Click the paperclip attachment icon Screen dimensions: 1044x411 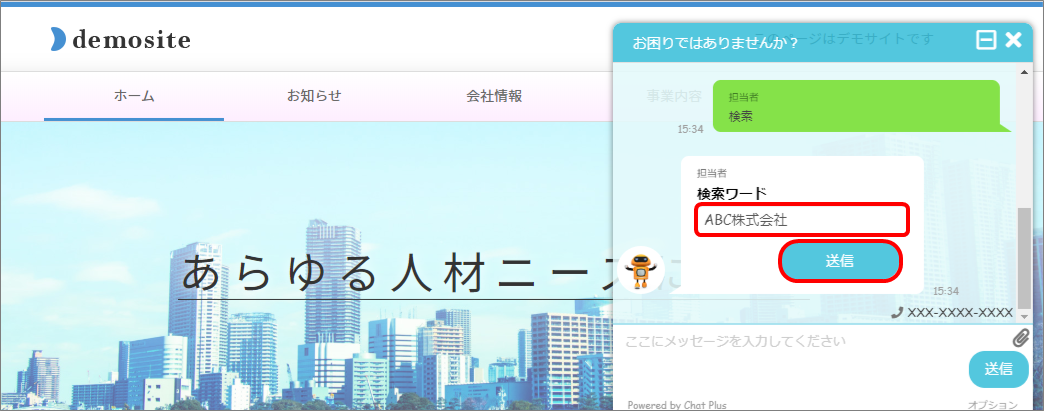[1021, 338]
